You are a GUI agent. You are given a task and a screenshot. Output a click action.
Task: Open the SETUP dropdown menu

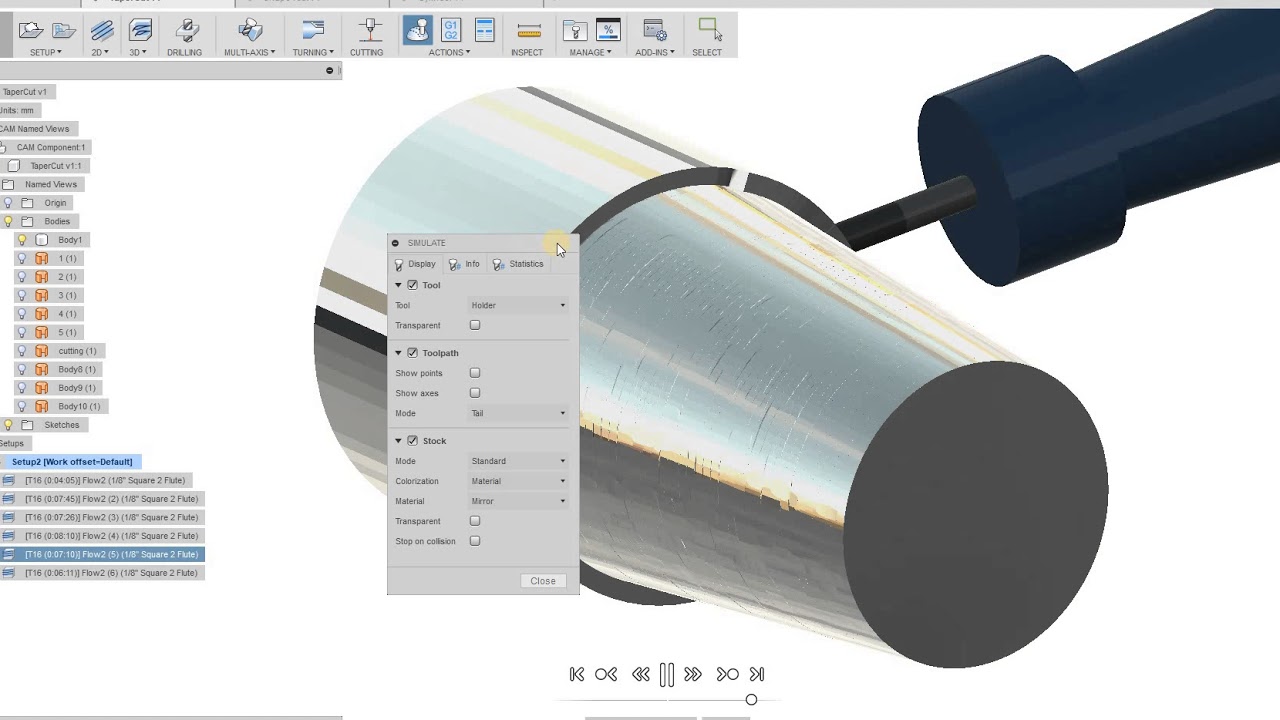point(45,52)
